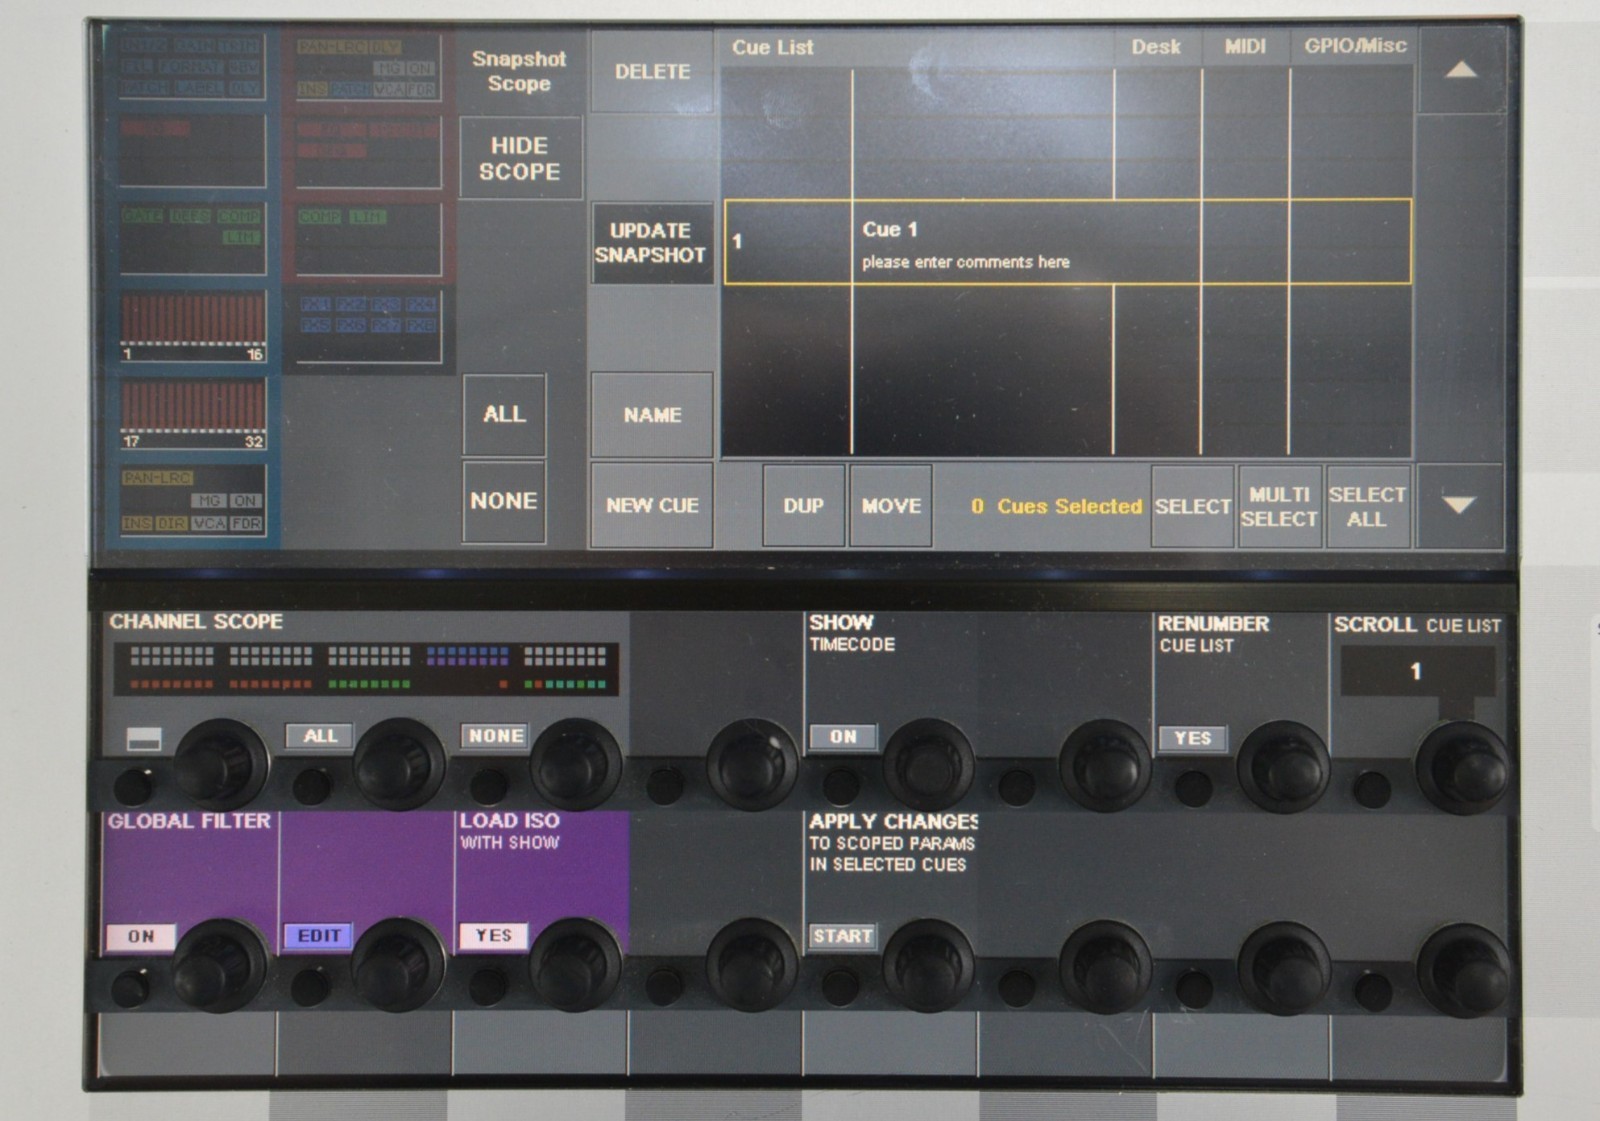Select the channels 17 to 32 scope block
Viewport: 1600px width, 1121px height.
pyautogui.click(x=193, y=413)
